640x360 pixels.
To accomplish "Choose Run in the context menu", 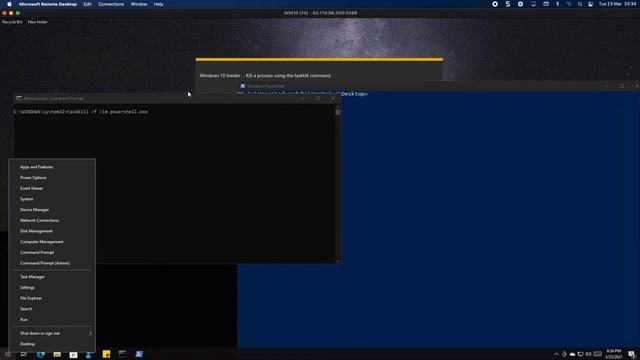I will point(52,319).
